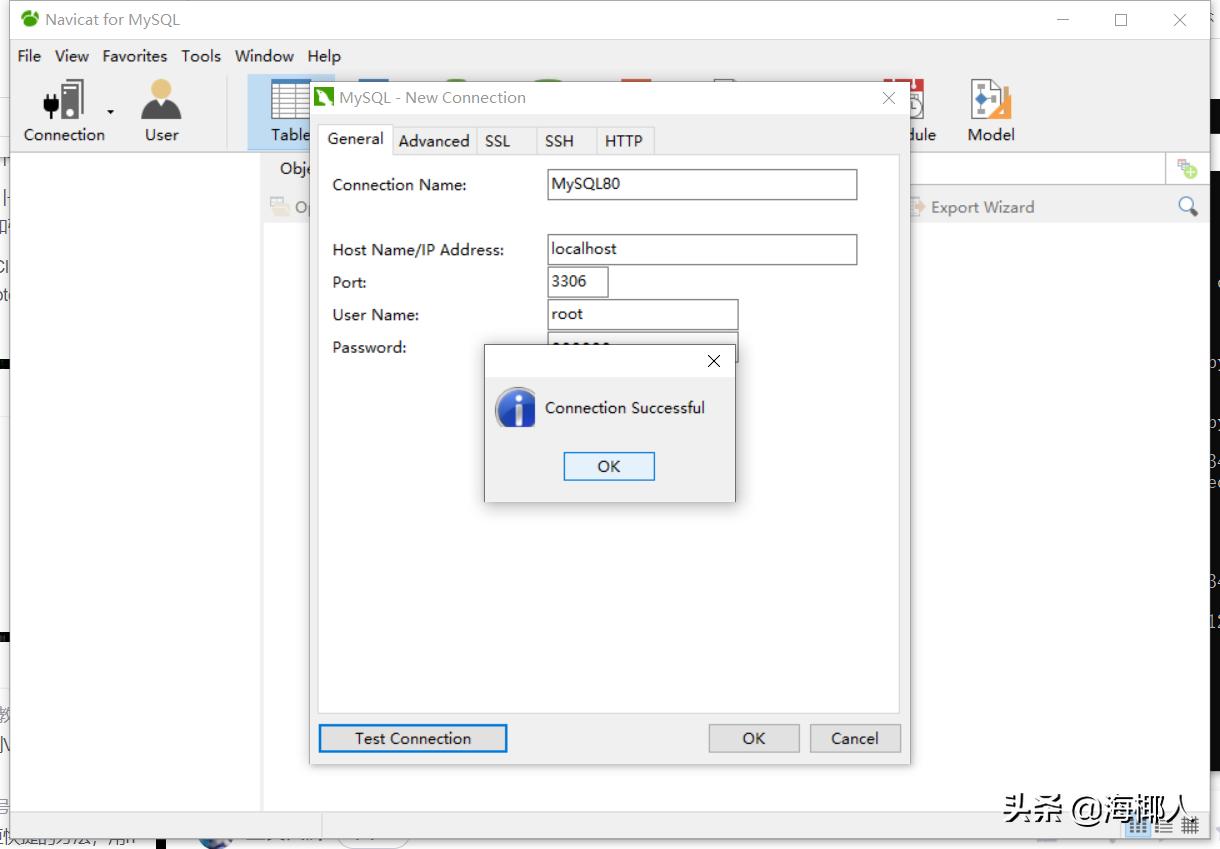This screenshot has width=1220, height=849.
Task: Open the User management icon
Action: tap(161, 102)
